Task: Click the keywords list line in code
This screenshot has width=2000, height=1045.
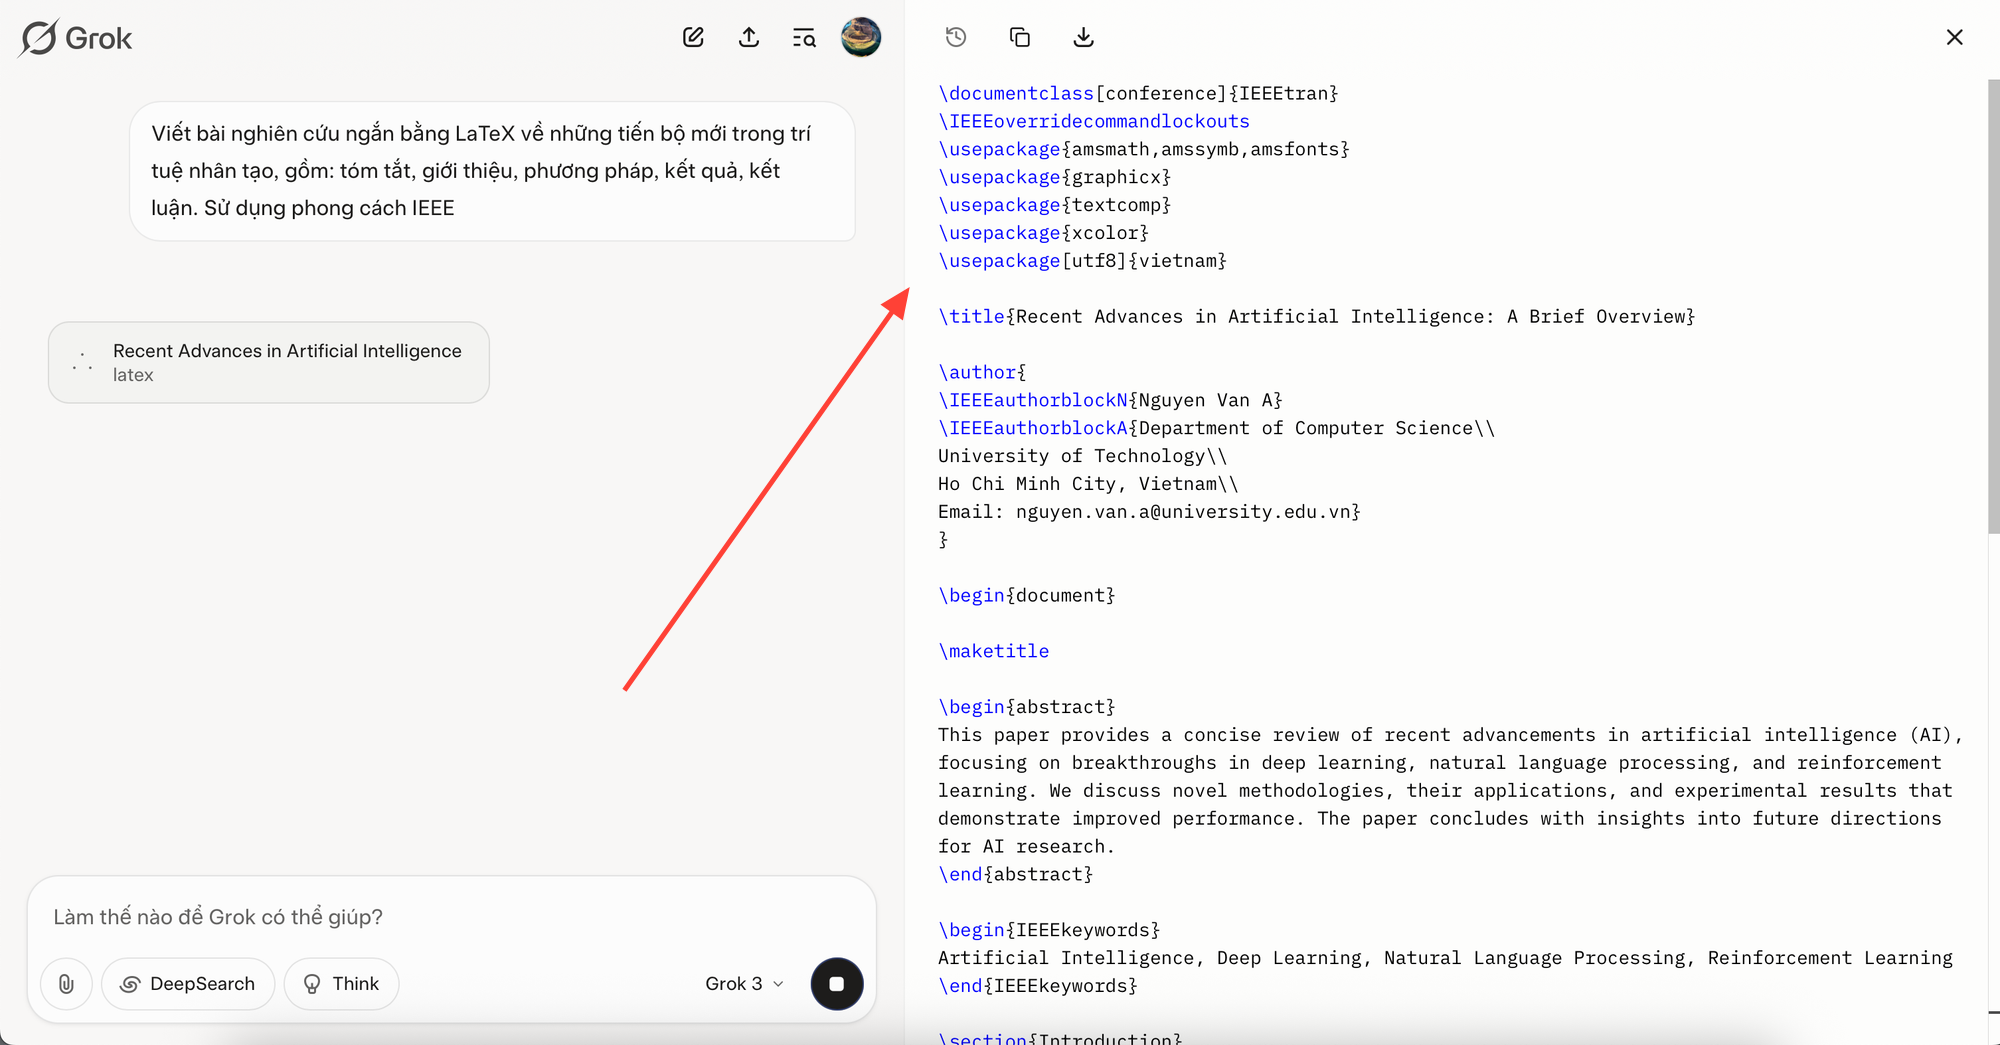Action: 1445,958
